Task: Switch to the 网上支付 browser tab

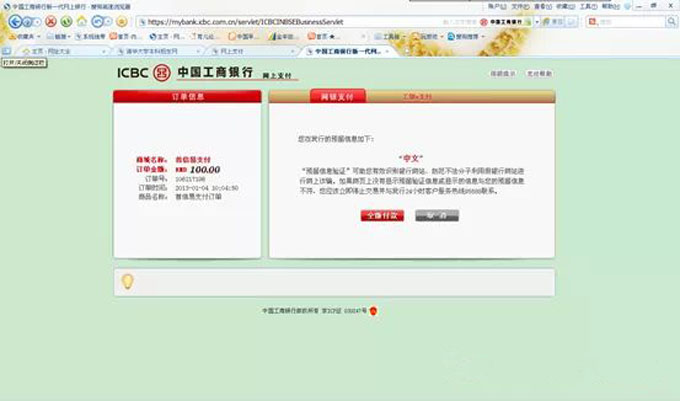Action: pos(252,51)
